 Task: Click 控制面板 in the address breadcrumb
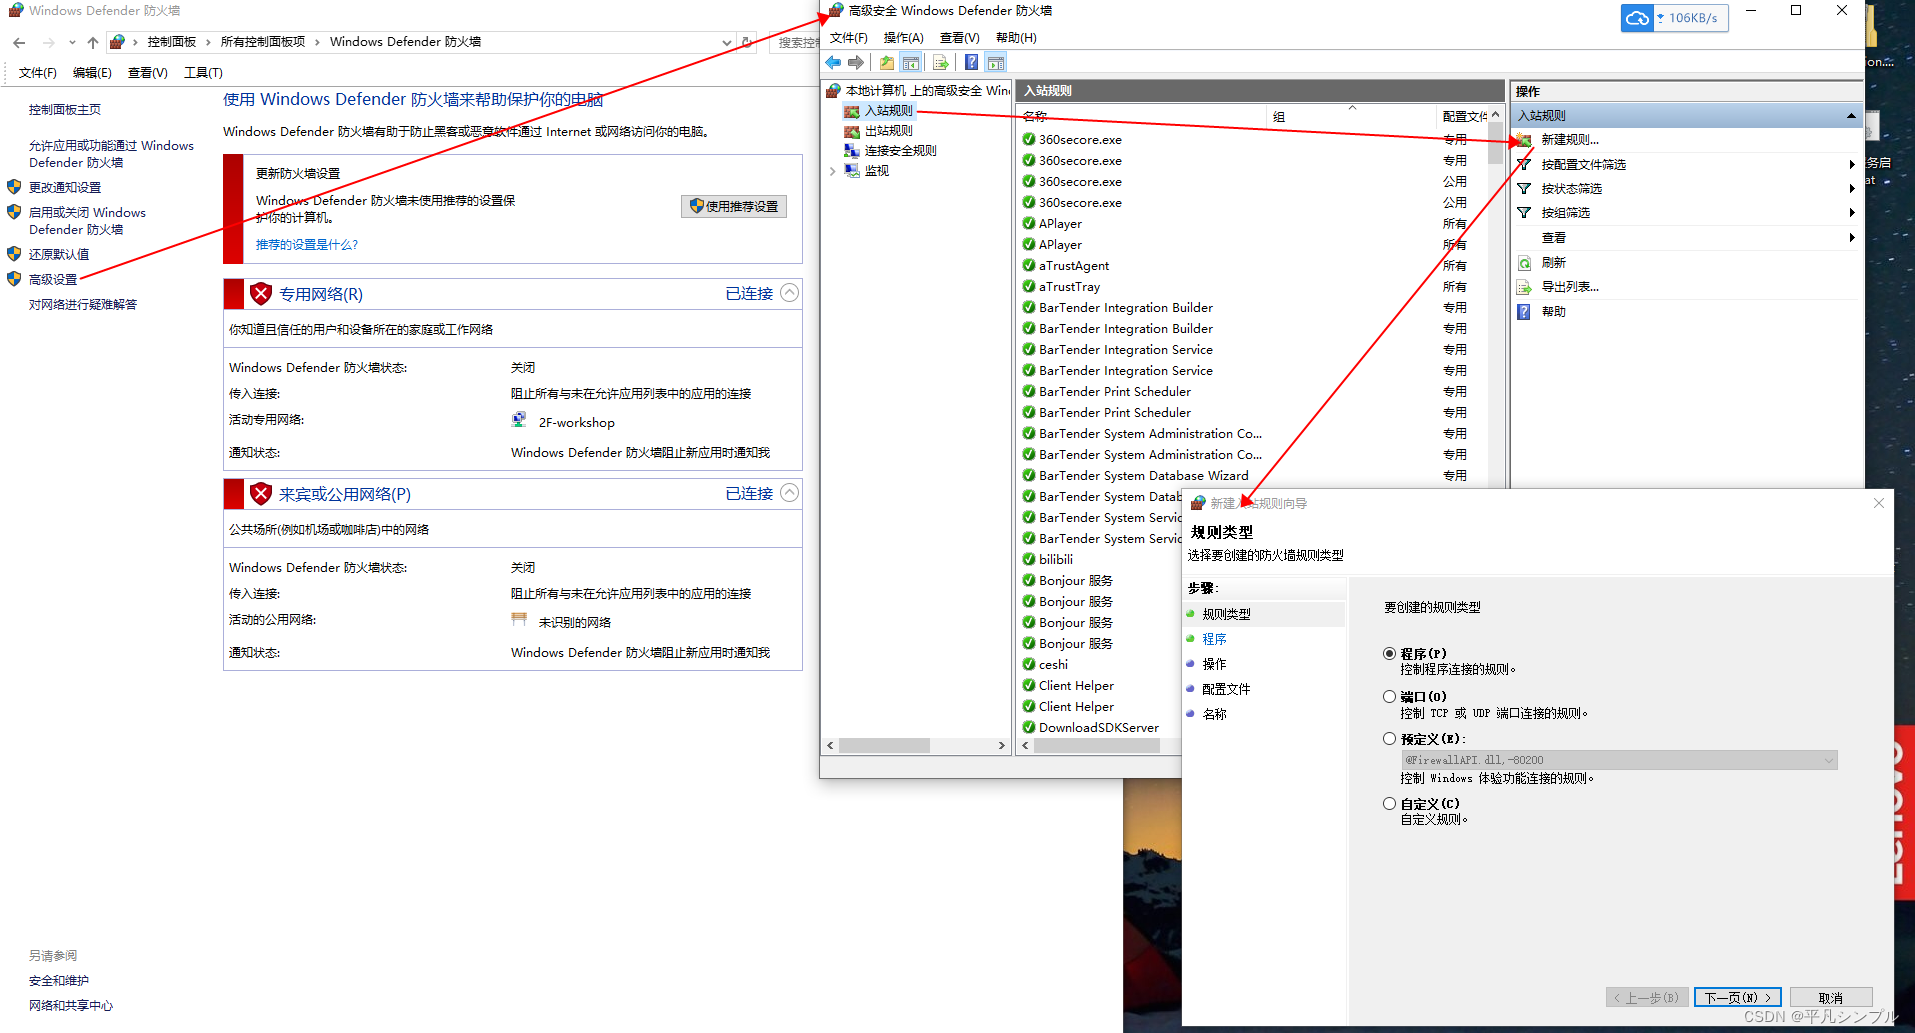(172, 42)
